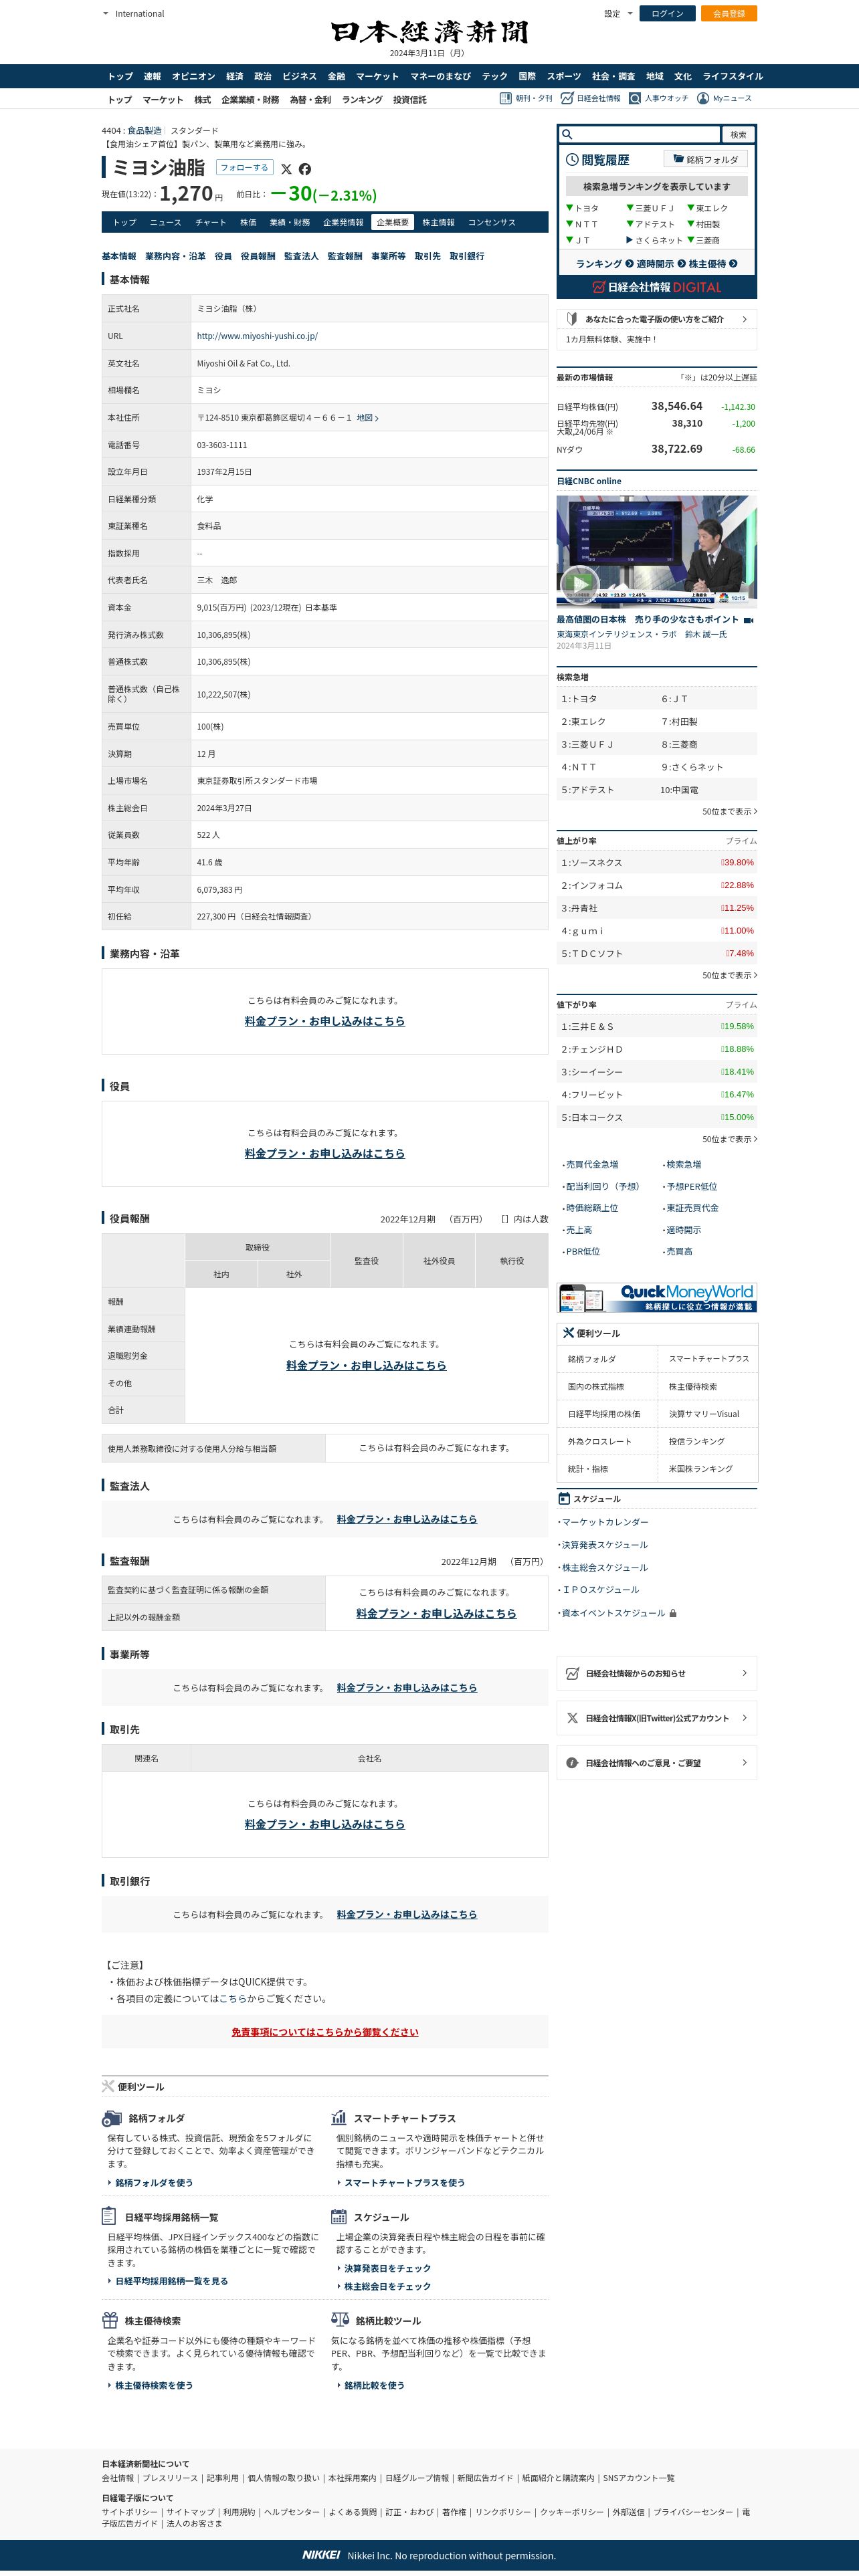
Task: Click the magnifier icon in search box
Action: point(567,134)
